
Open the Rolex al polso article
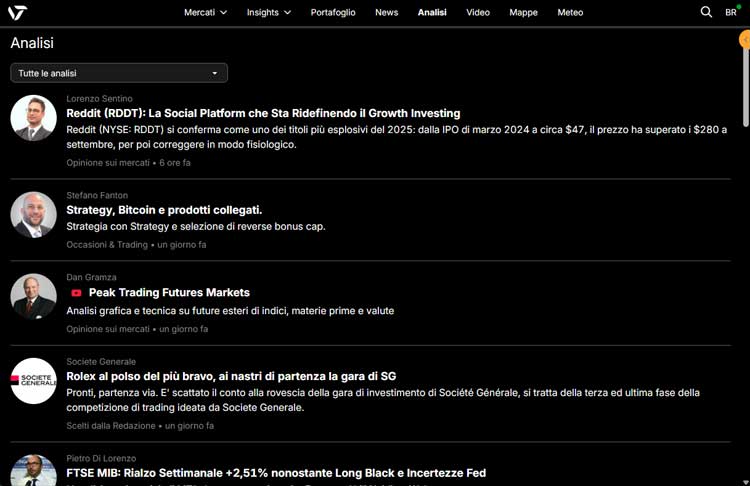tap(231, 376)
